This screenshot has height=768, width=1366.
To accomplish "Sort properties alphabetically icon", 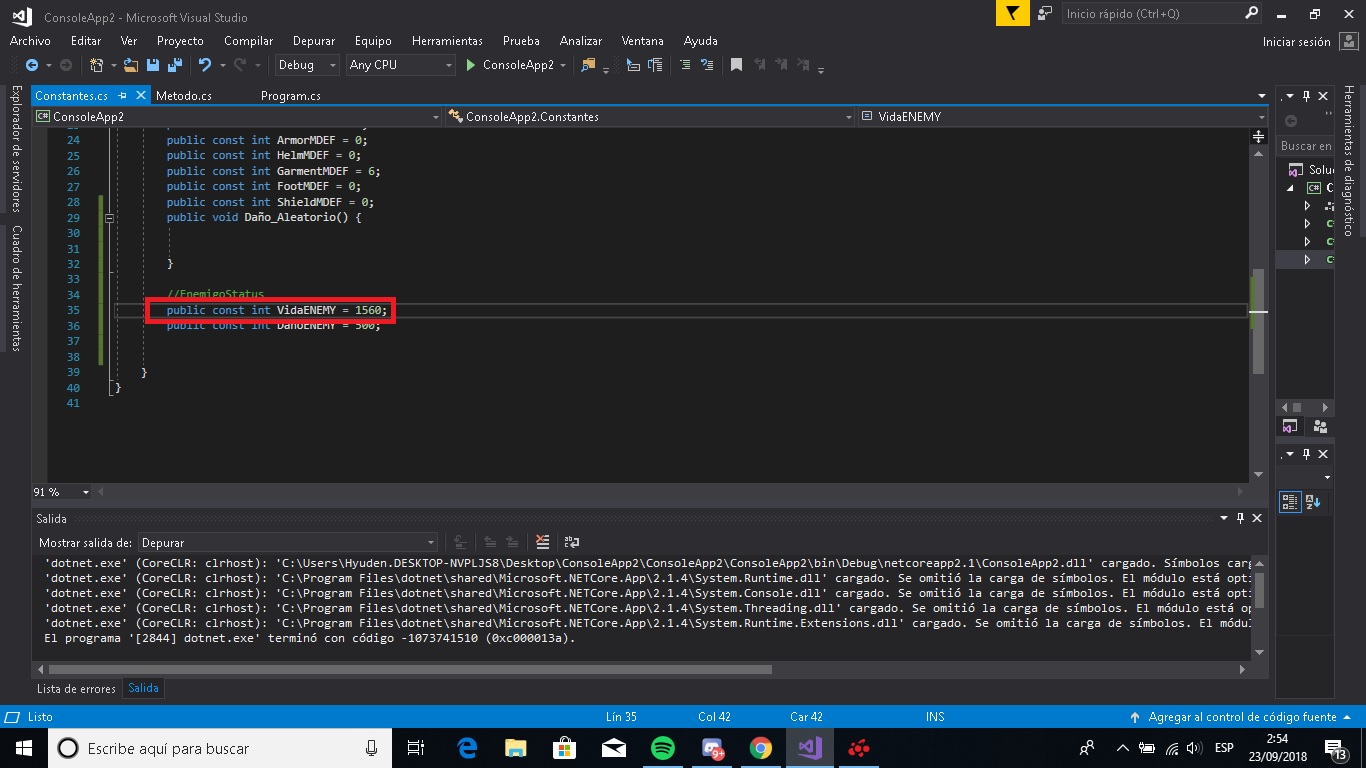I will coord(1313,502).
